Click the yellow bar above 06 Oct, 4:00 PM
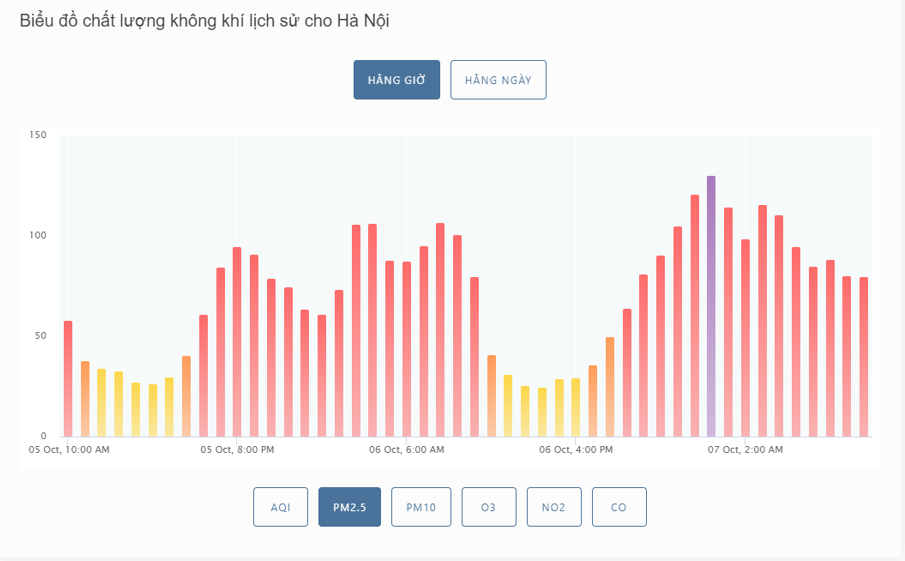Screen dimensions: 905x561 (575, 407)
